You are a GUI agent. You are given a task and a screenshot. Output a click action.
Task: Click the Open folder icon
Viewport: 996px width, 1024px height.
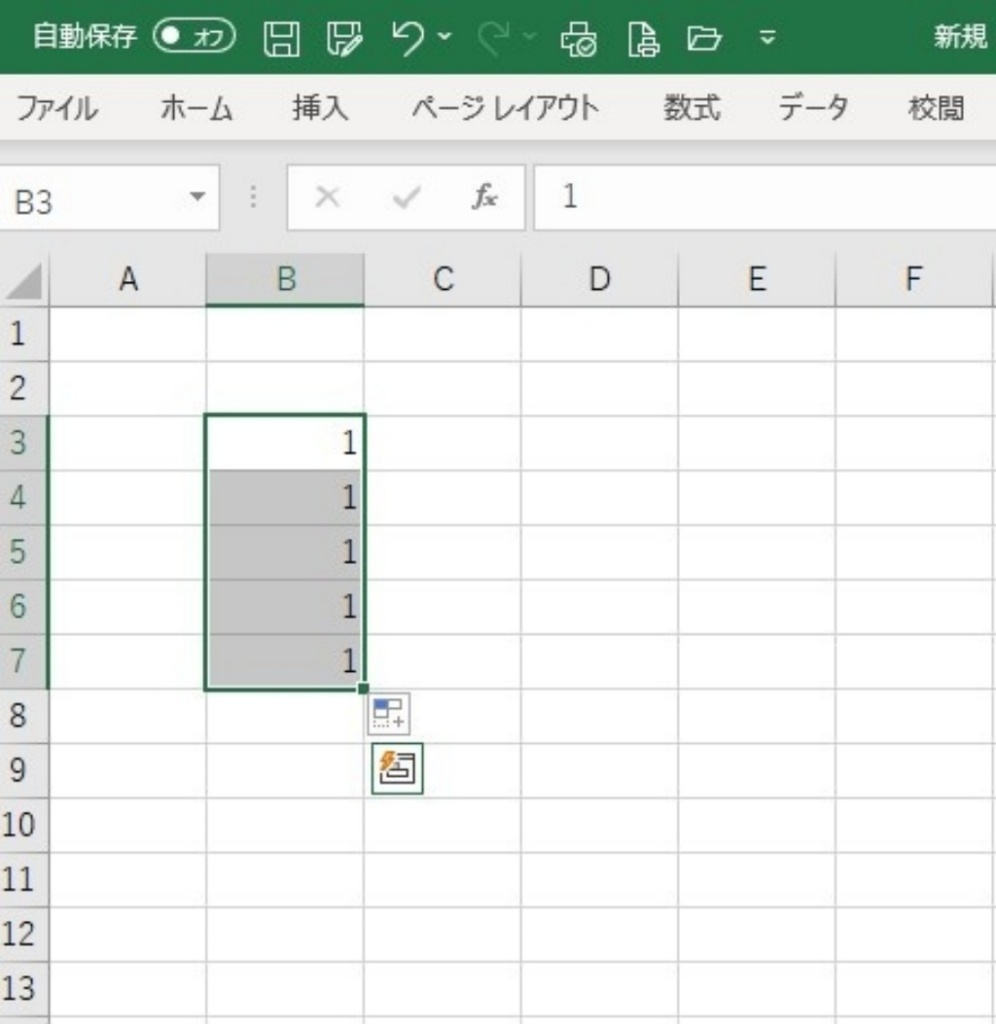click(x=704, y=39)
